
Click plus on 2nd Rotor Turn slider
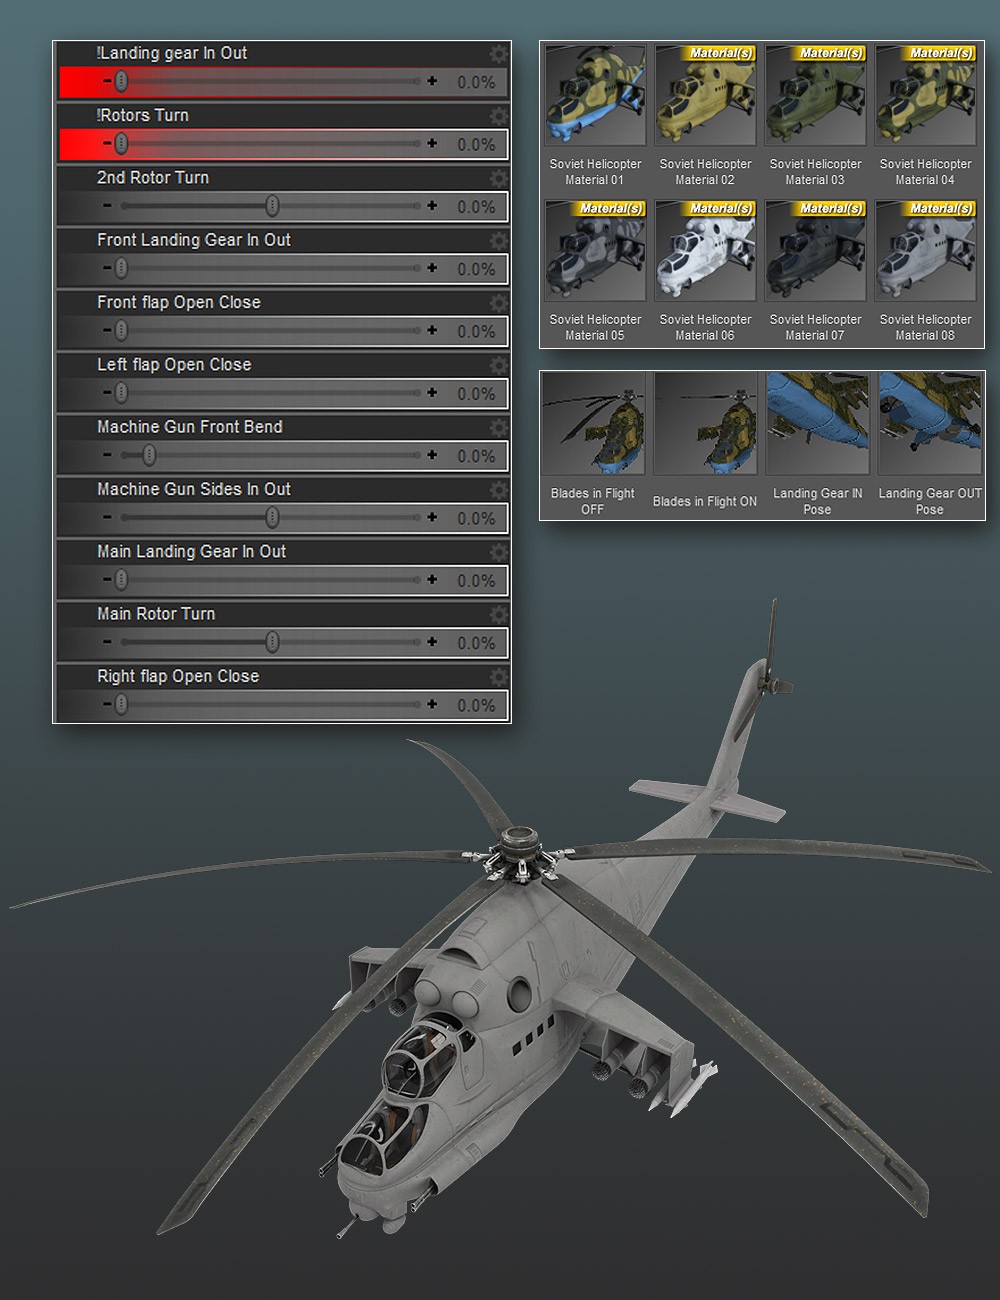pyautogui.click(x=432, y=206)
